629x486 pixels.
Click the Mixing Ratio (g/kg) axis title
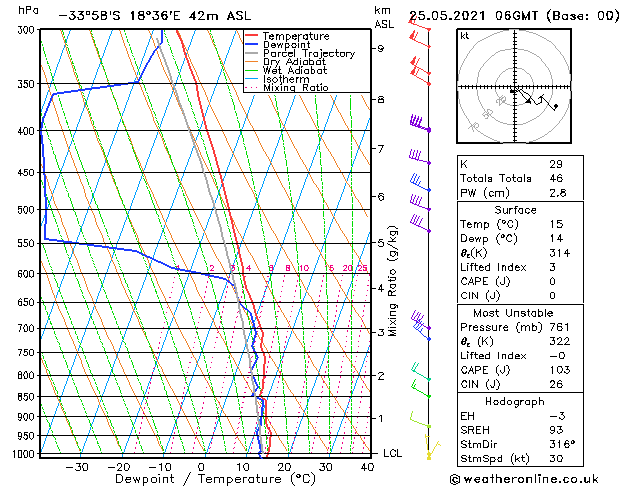(392, 281)
